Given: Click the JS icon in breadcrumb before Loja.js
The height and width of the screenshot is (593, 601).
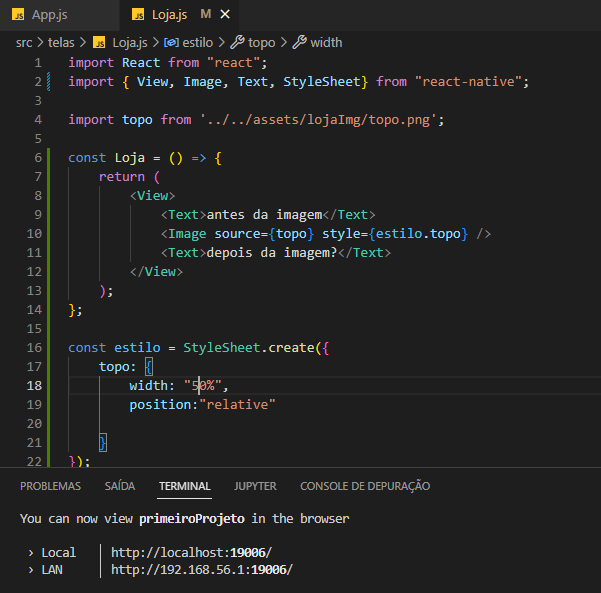Looking at the screenshot, I should tap(99, 43).
